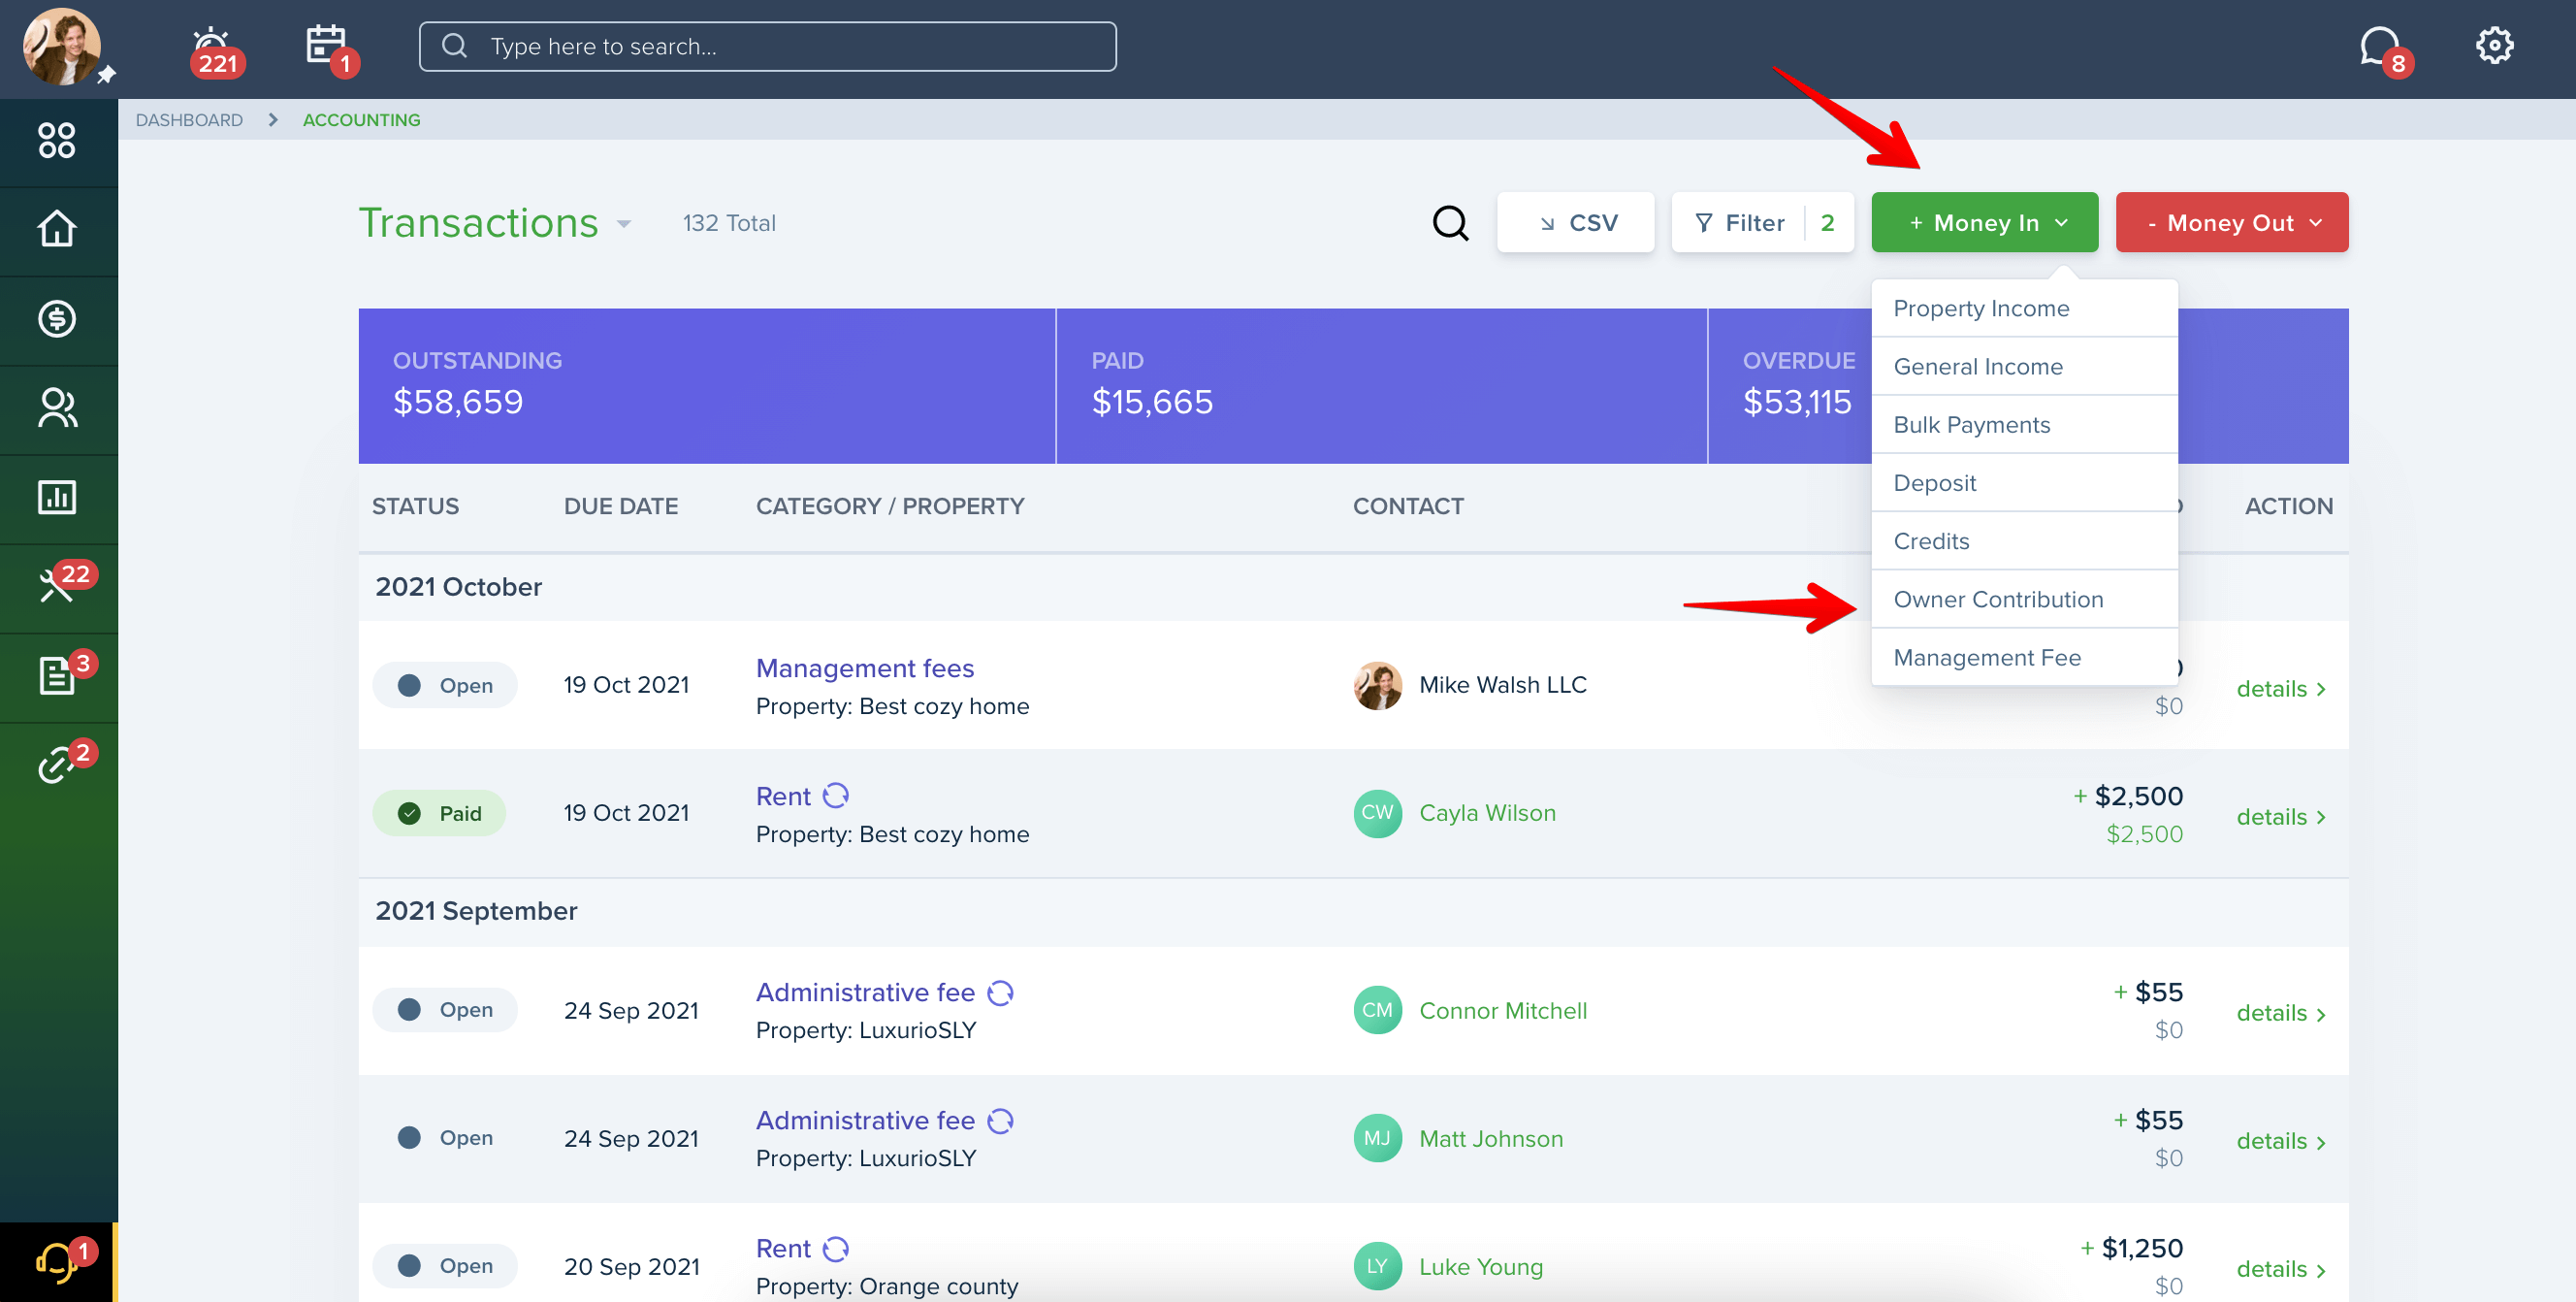Expand the Transactions title dropdown arrow

pyautogui.click(x=624, y=224)
